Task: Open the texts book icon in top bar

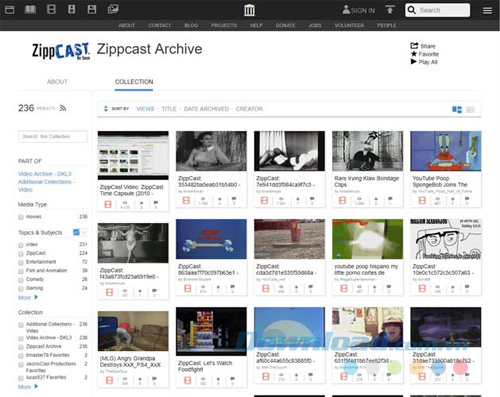Action: pyautogui.click(x=30, y=9)
